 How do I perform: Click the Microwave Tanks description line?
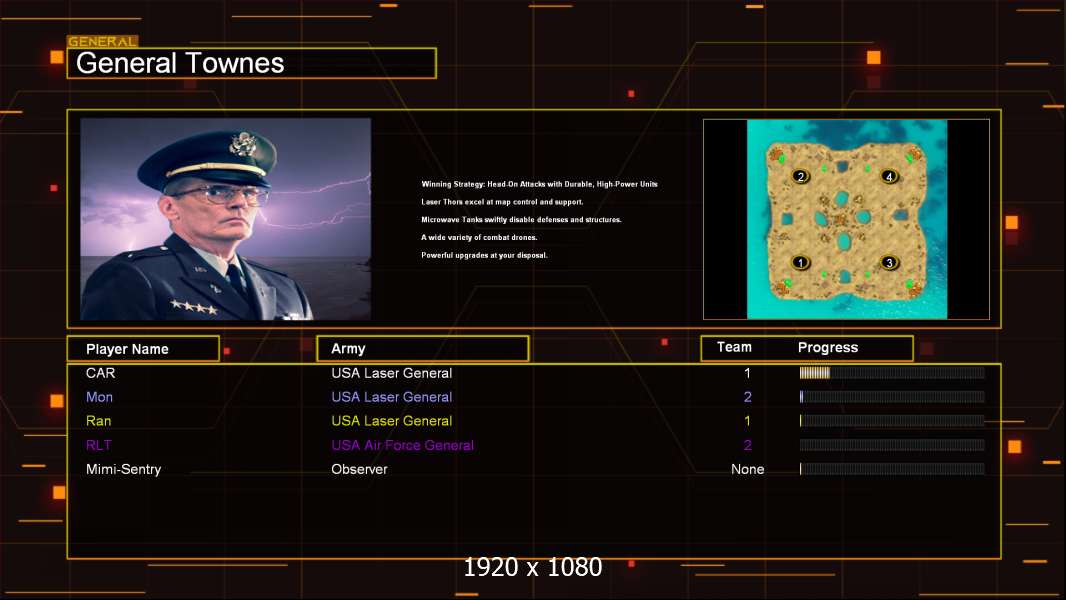pos(521,219)
